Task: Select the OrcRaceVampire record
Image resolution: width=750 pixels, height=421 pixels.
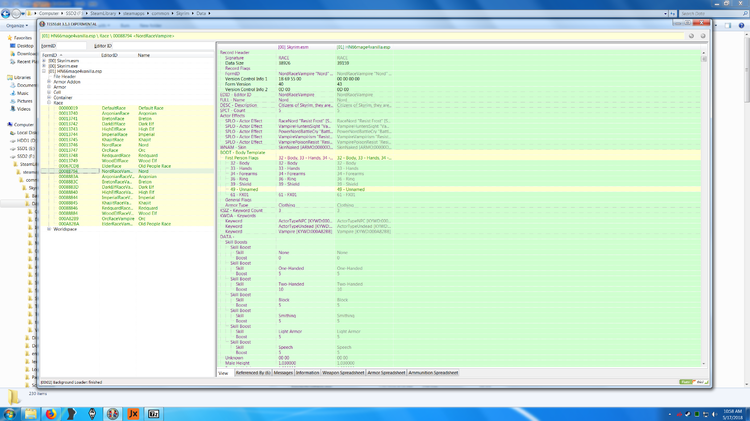Action: tap(127, 219)
